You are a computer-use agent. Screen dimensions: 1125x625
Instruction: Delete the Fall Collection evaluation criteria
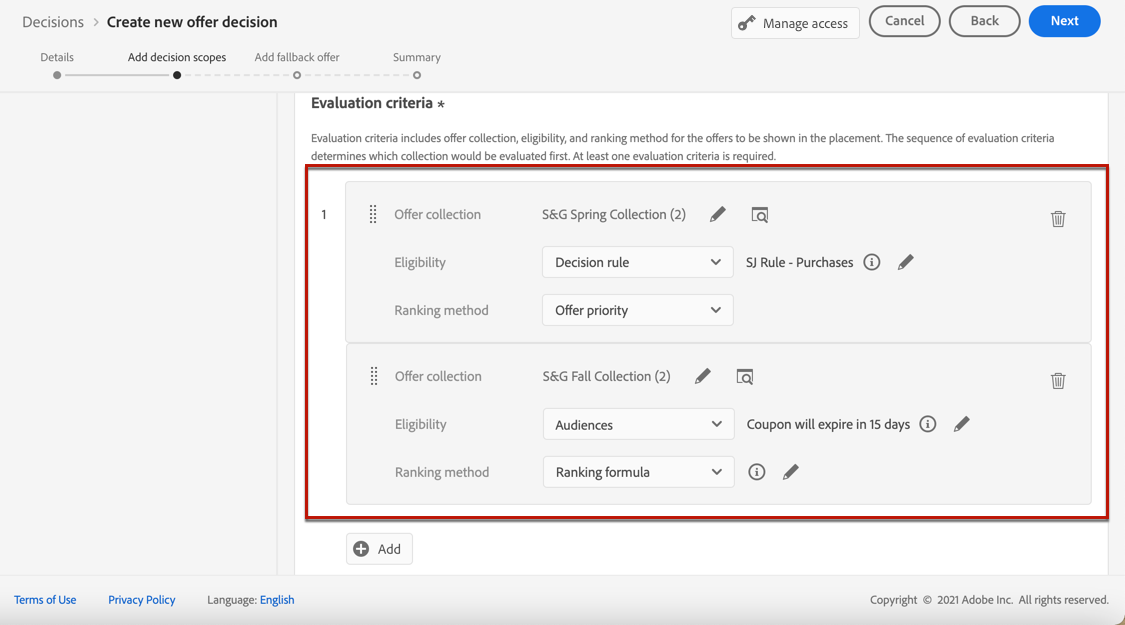coord(1058,381)
